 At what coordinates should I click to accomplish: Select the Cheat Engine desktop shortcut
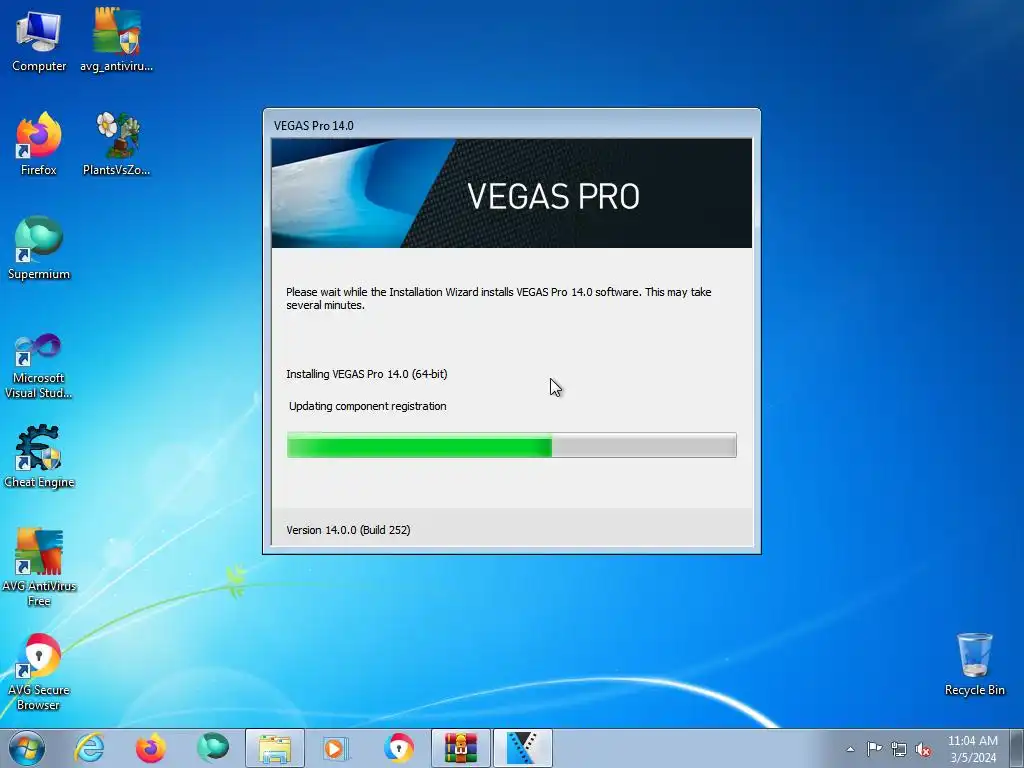coord(39,457)
